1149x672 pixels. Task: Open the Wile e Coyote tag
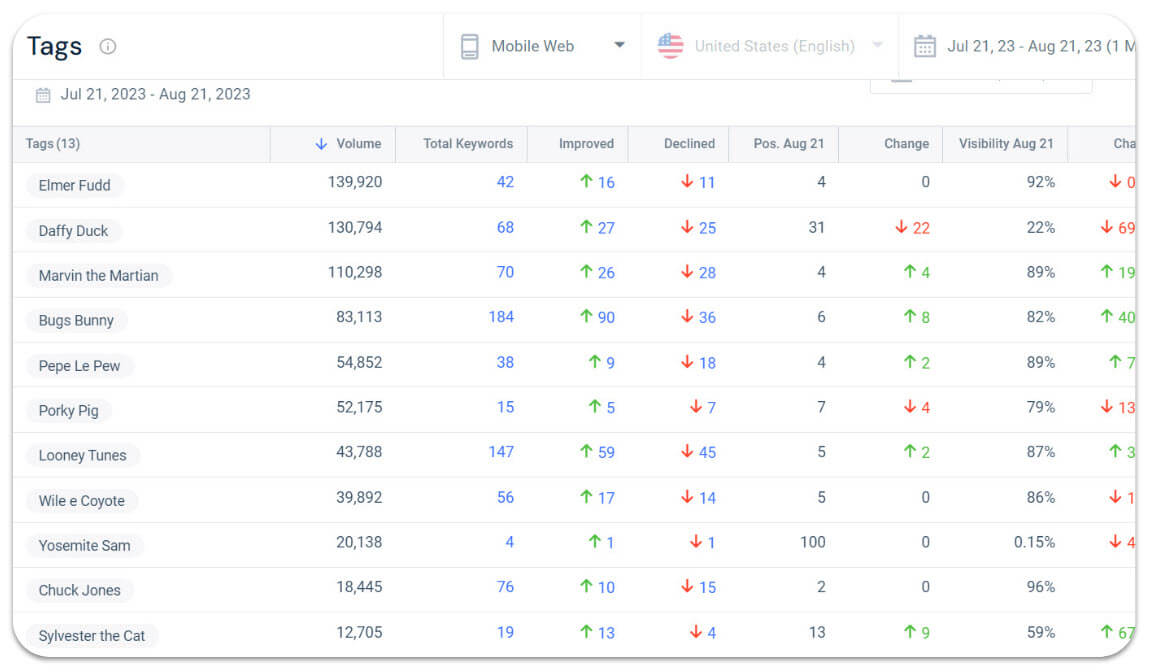(81, 501)
